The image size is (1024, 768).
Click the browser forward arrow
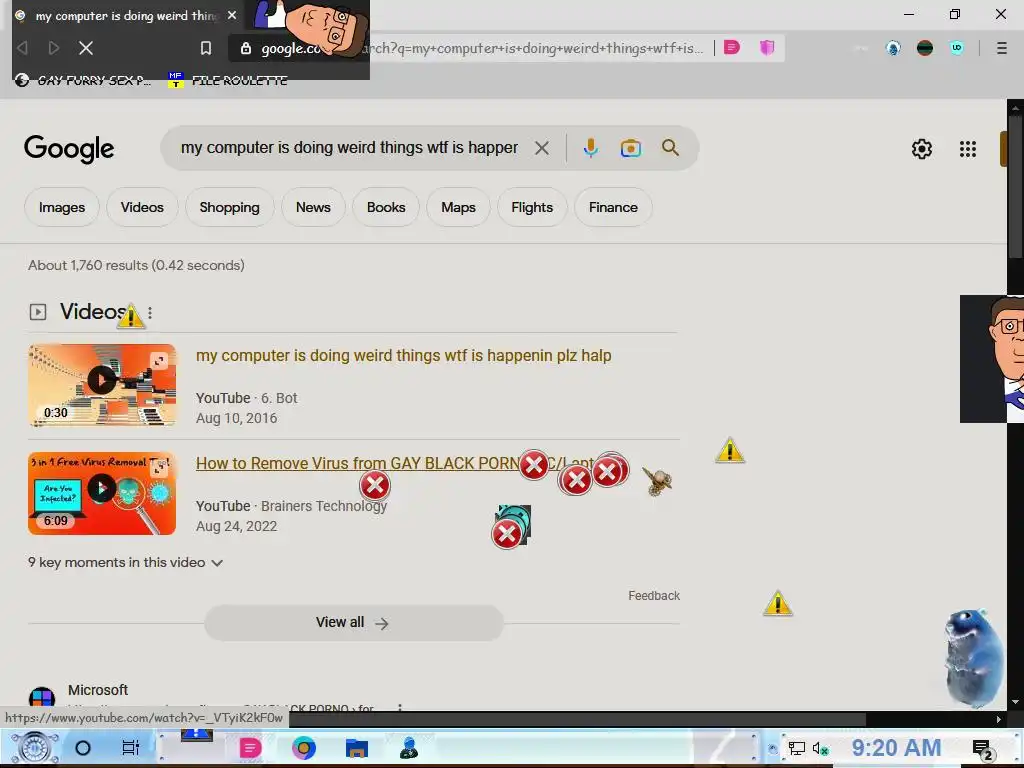tap(54, 48)
